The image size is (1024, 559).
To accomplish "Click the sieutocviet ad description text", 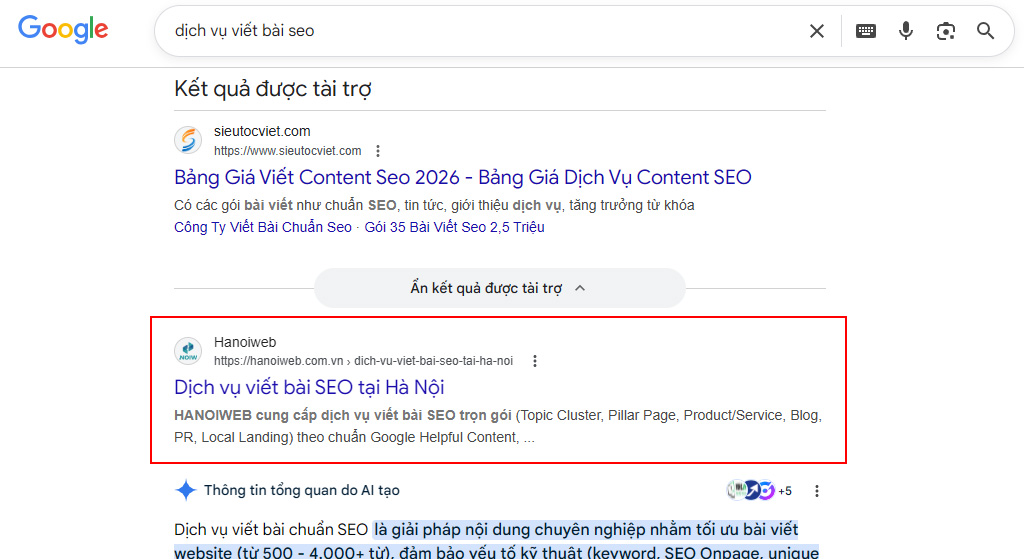I will point(434,205).
